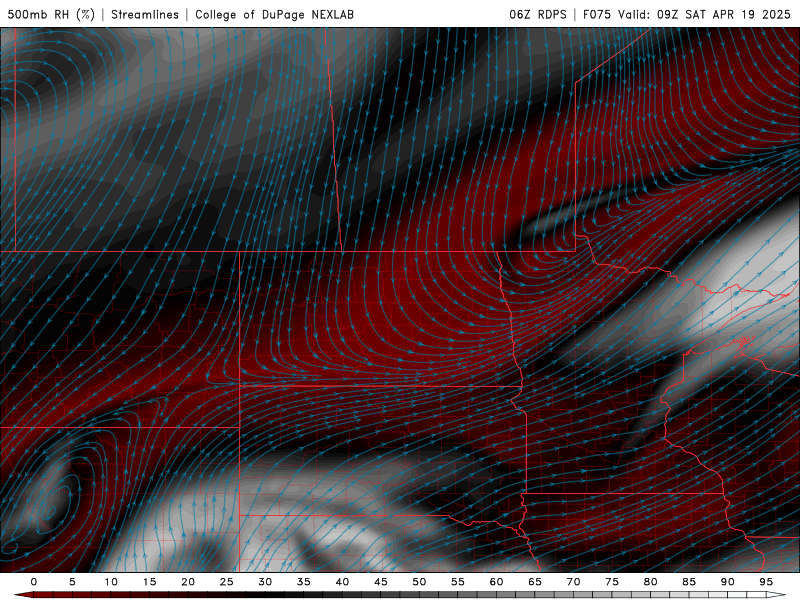Click the '35' colorbar tick label
This screenshot has width=800, height=600.
click(x=304, y=582)
